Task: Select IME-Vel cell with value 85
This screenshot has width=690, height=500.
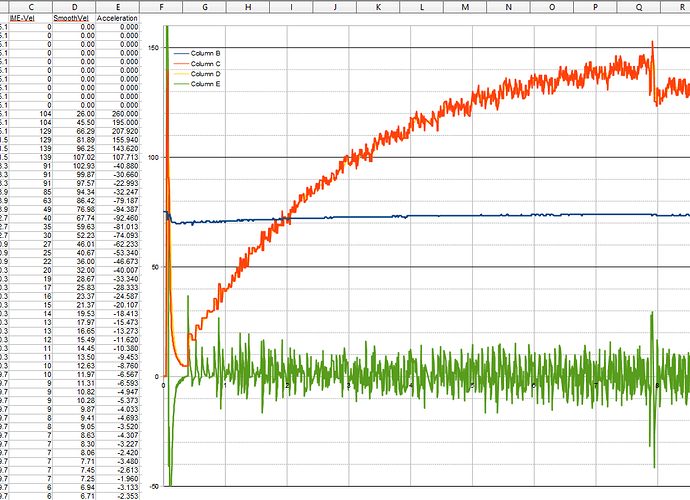Action: 31,192
